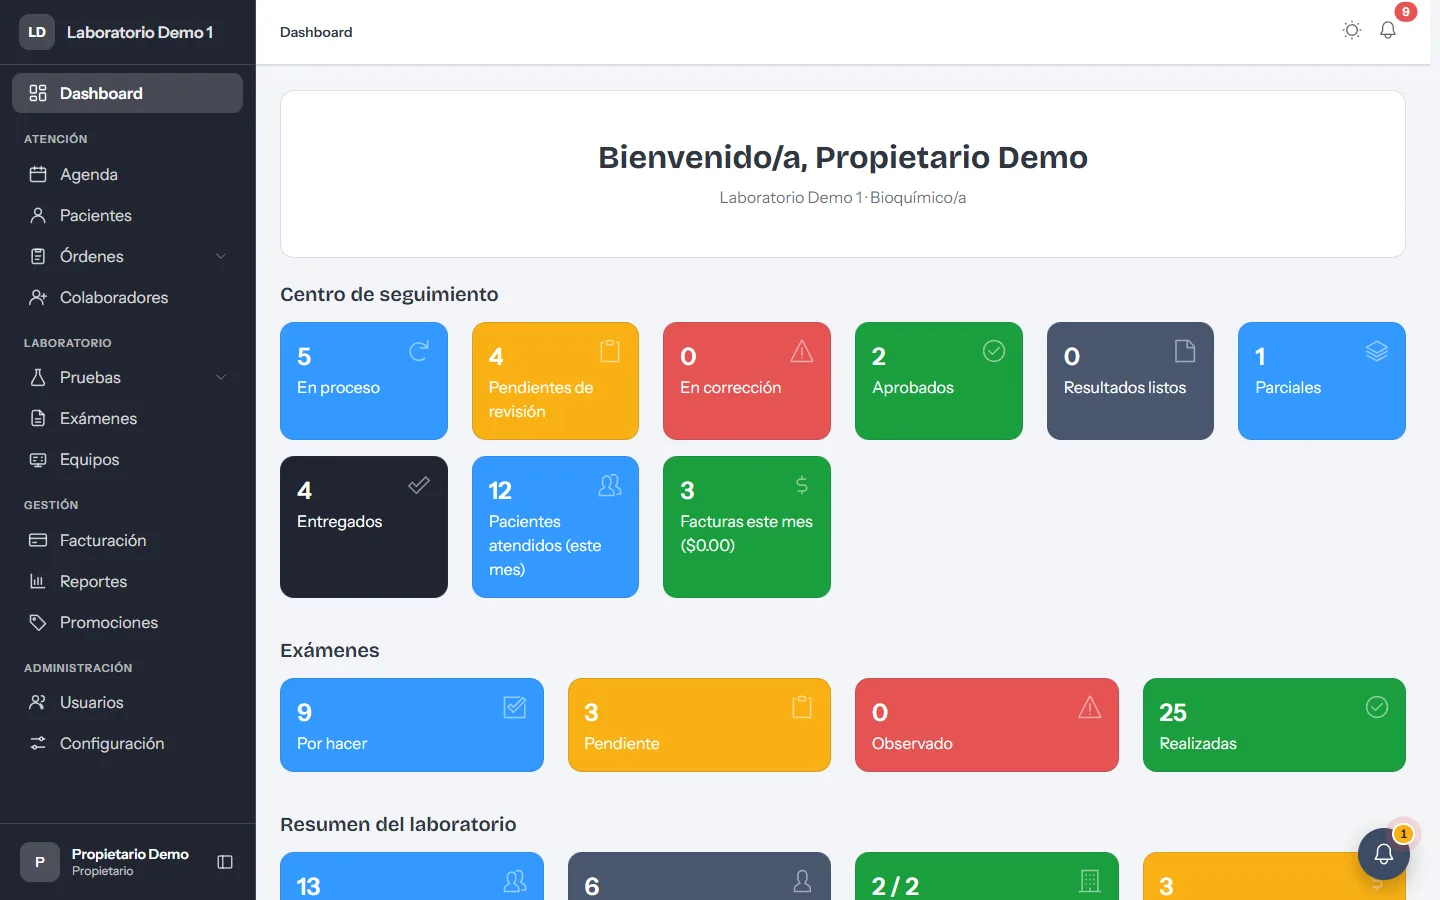Open Exámenes document icon in sidebar

(38, 418)
